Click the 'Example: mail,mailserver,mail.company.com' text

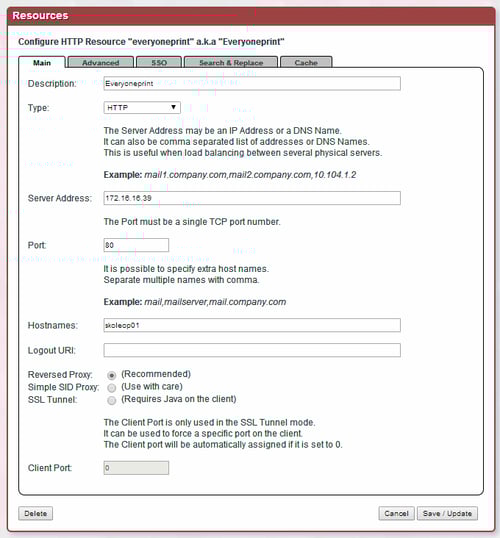tap(195, 302)
